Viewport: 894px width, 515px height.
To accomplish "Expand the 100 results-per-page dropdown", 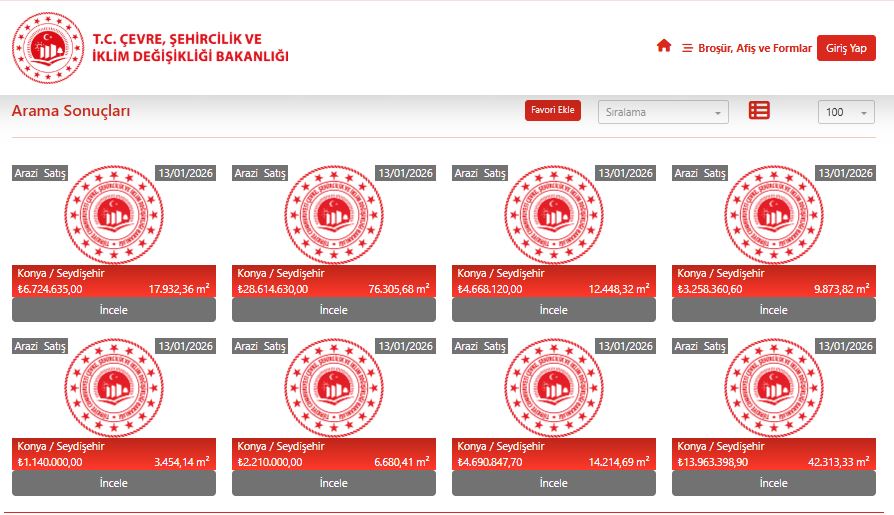I will click(x=846, y=112).
